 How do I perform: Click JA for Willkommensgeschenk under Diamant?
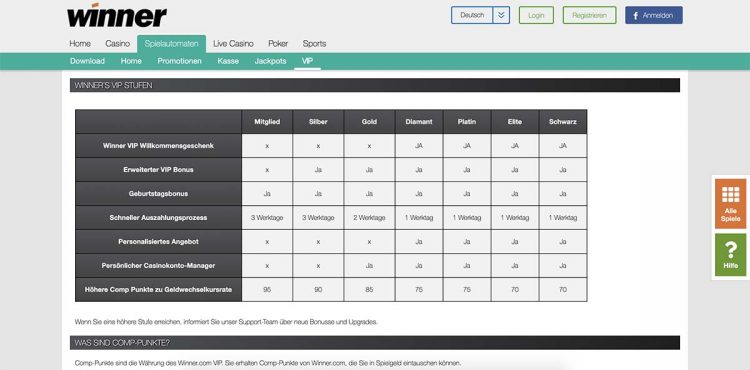419,146
